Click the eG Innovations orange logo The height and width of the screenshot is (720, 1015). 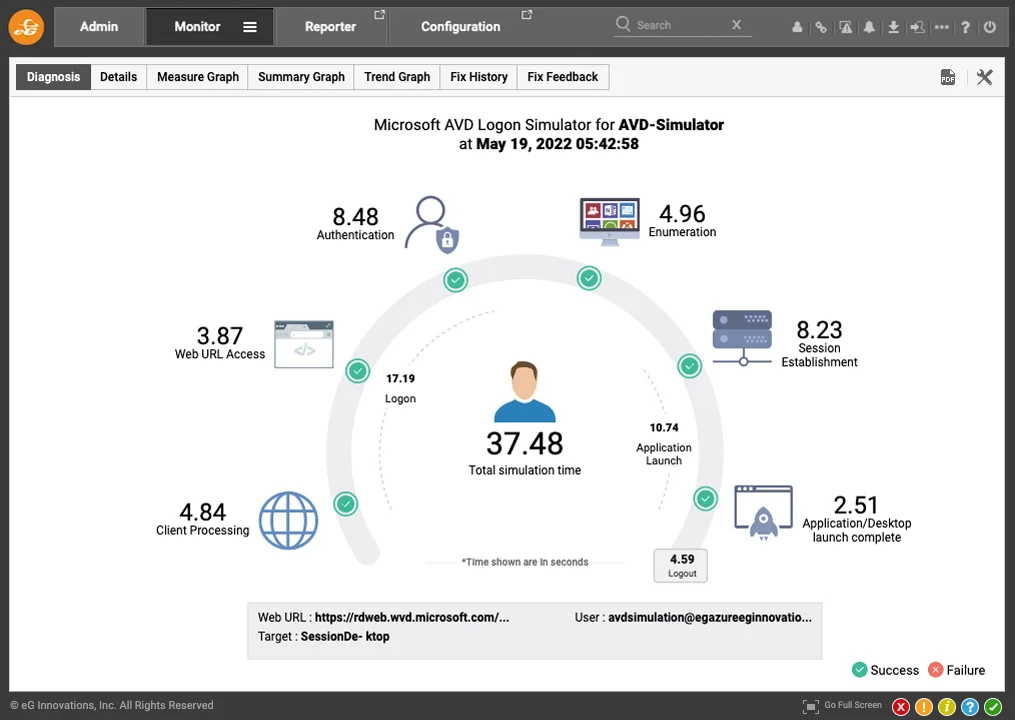(x=27, y=27)
